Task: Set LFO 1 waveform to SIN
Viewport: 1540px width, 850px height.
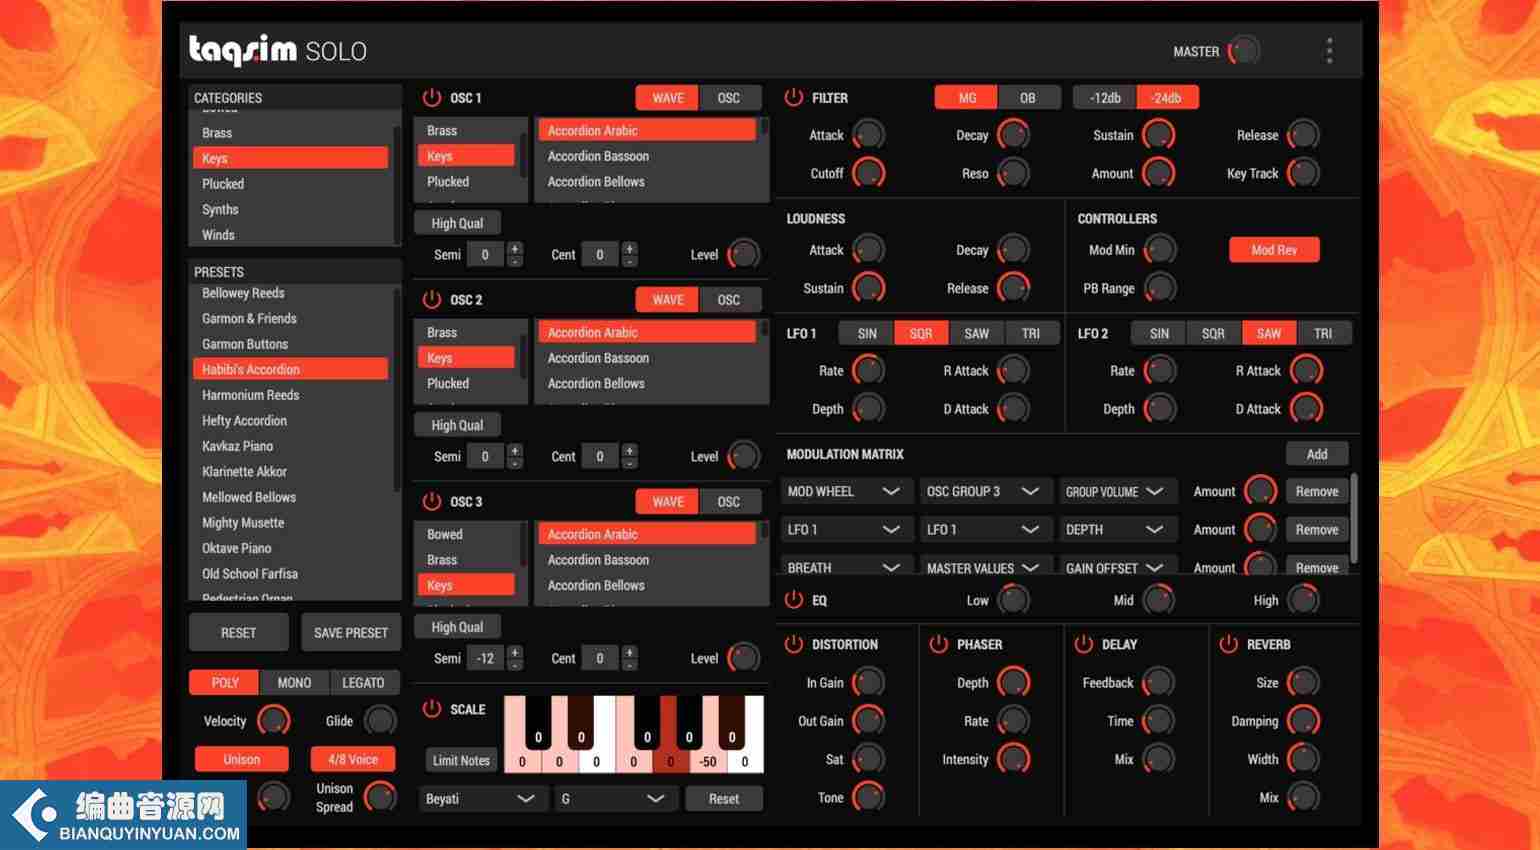Action: click(867, 334)
